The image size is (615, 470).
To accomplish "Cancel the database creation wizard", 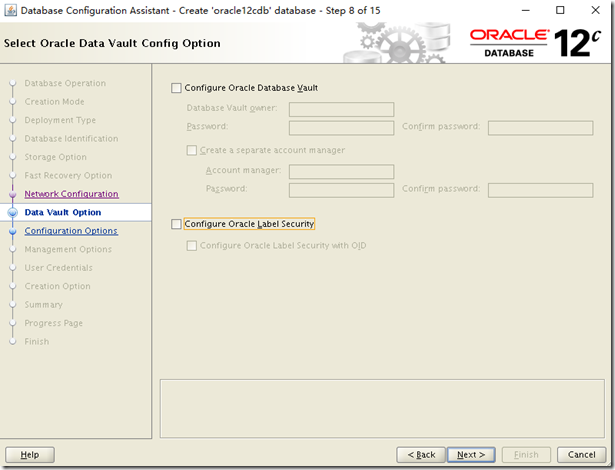I will 582,455.
